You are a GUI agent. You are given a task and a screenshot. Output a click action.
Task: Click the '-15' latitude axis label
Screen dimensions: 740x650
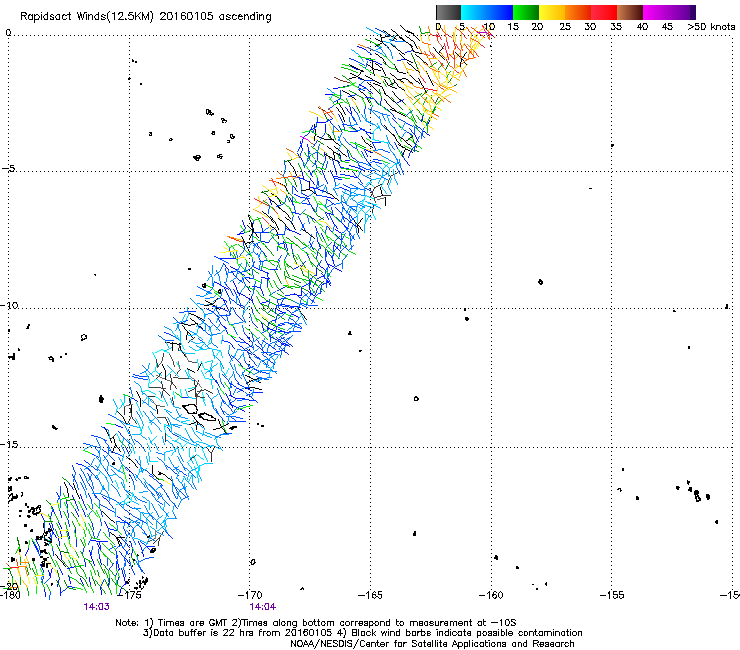coord(9,445)
